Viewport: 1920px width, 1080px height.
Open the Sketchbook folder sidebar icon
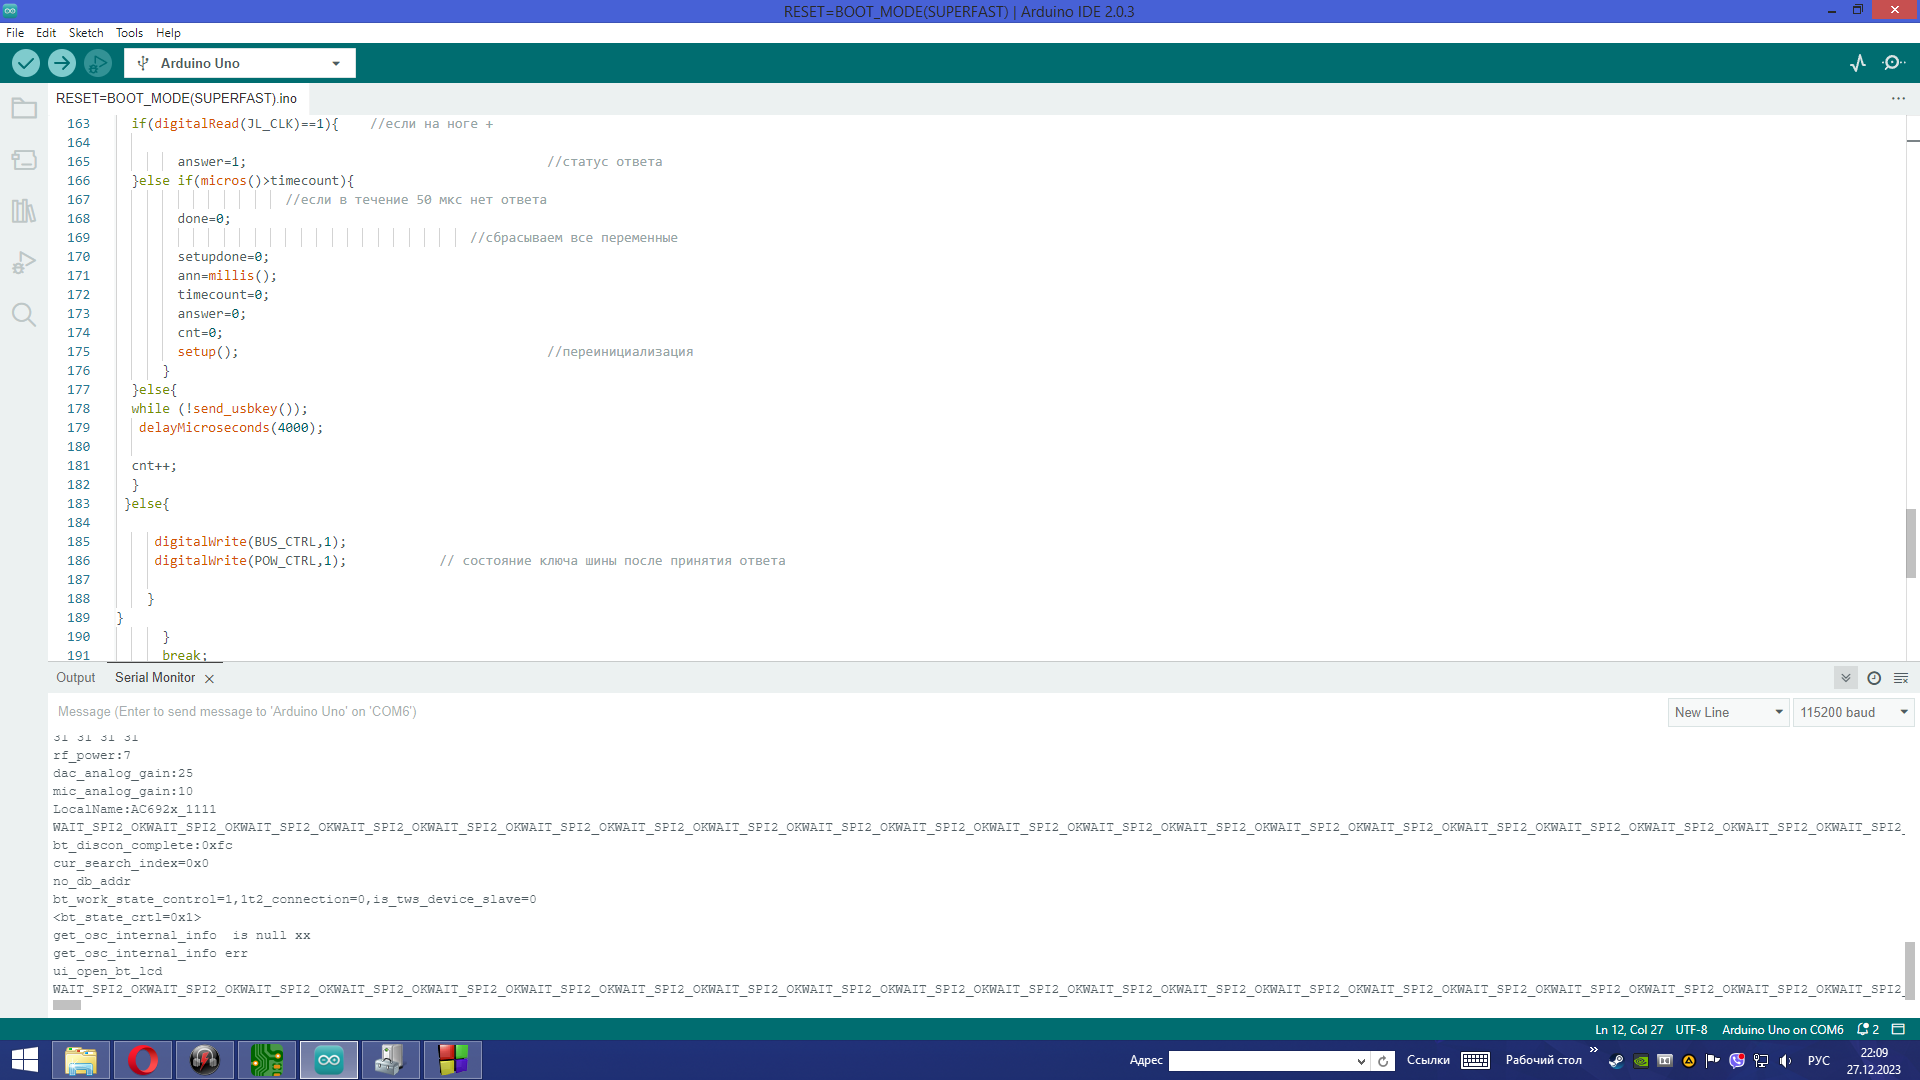point(24,108)
